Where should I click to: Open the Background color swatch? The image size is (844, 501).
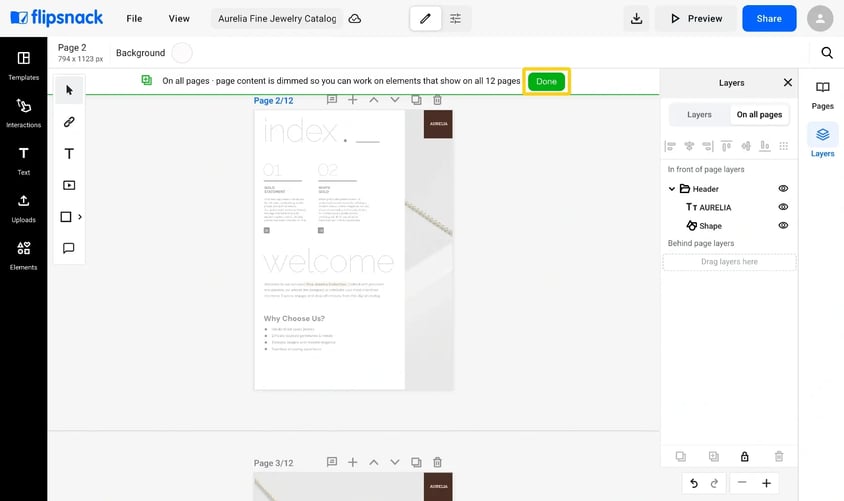tap(182, 53)
